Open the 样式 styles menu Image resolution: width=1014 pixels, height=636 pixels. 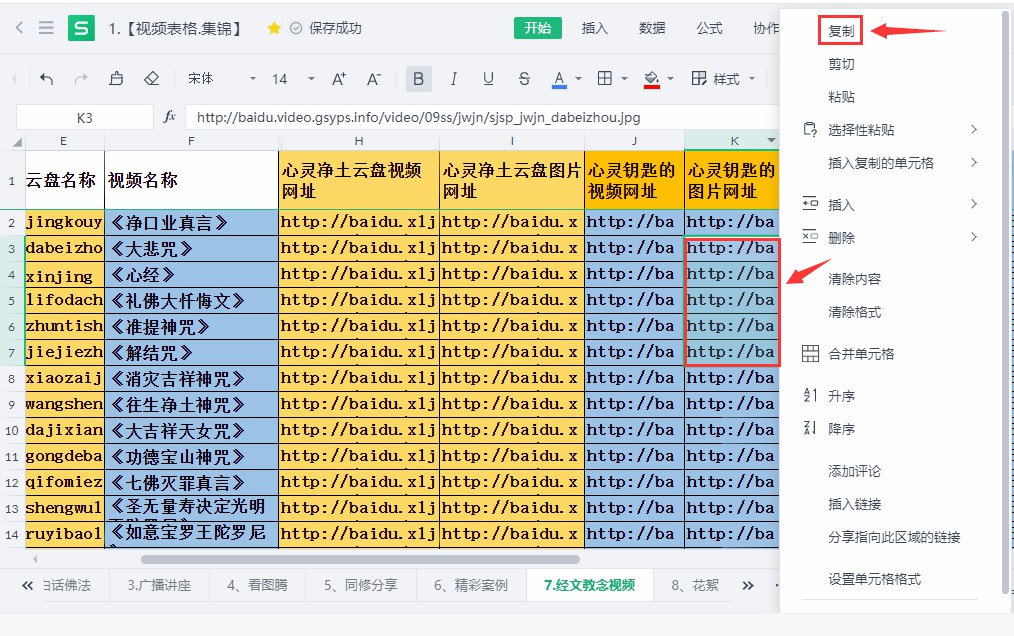click(723, 79)
